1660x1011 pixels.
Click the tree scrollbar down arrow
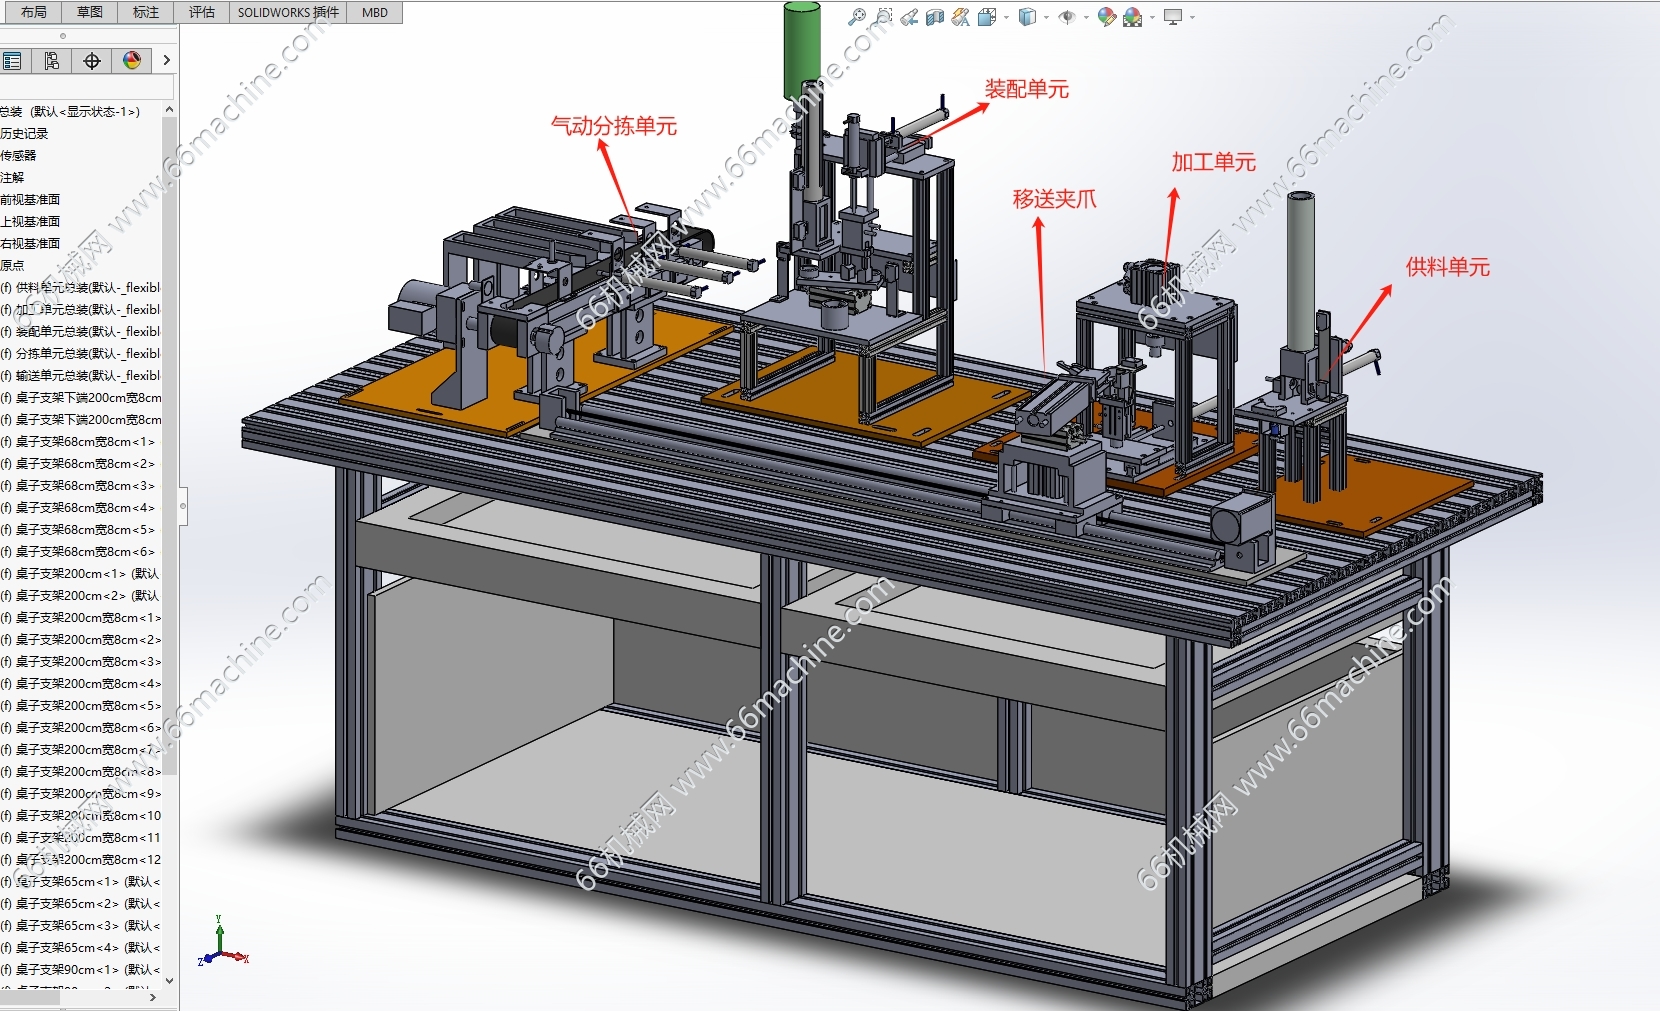tap(169, 981)
